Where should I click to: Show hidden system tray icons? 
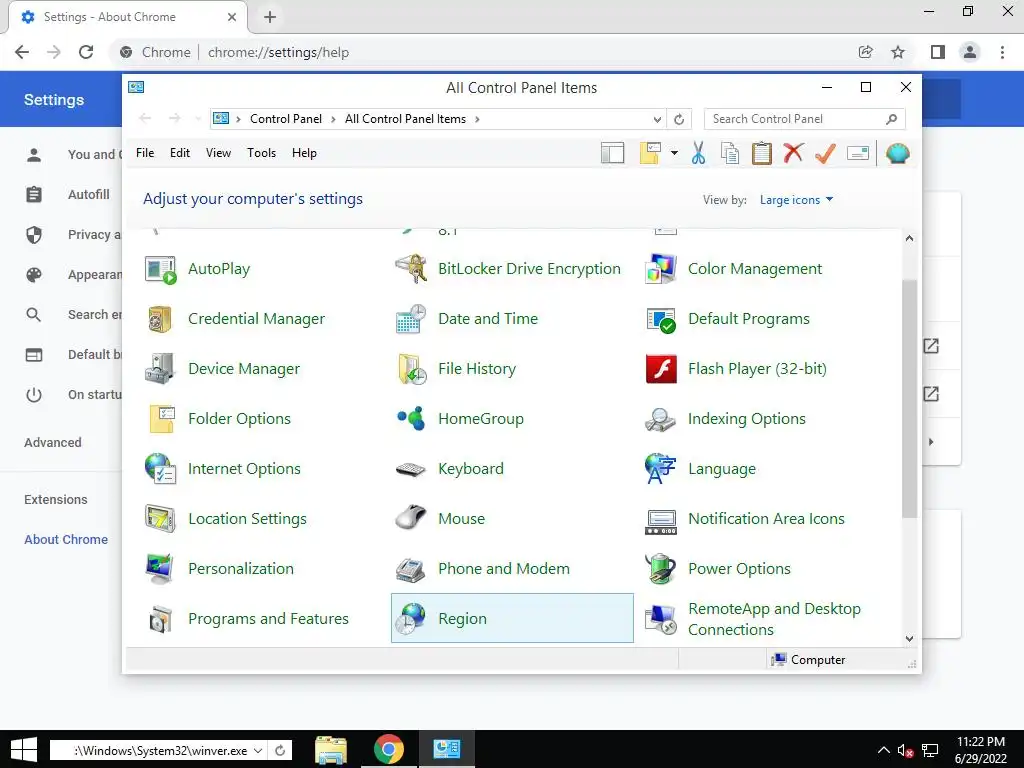pyautogui.click(x=883, y=750)
